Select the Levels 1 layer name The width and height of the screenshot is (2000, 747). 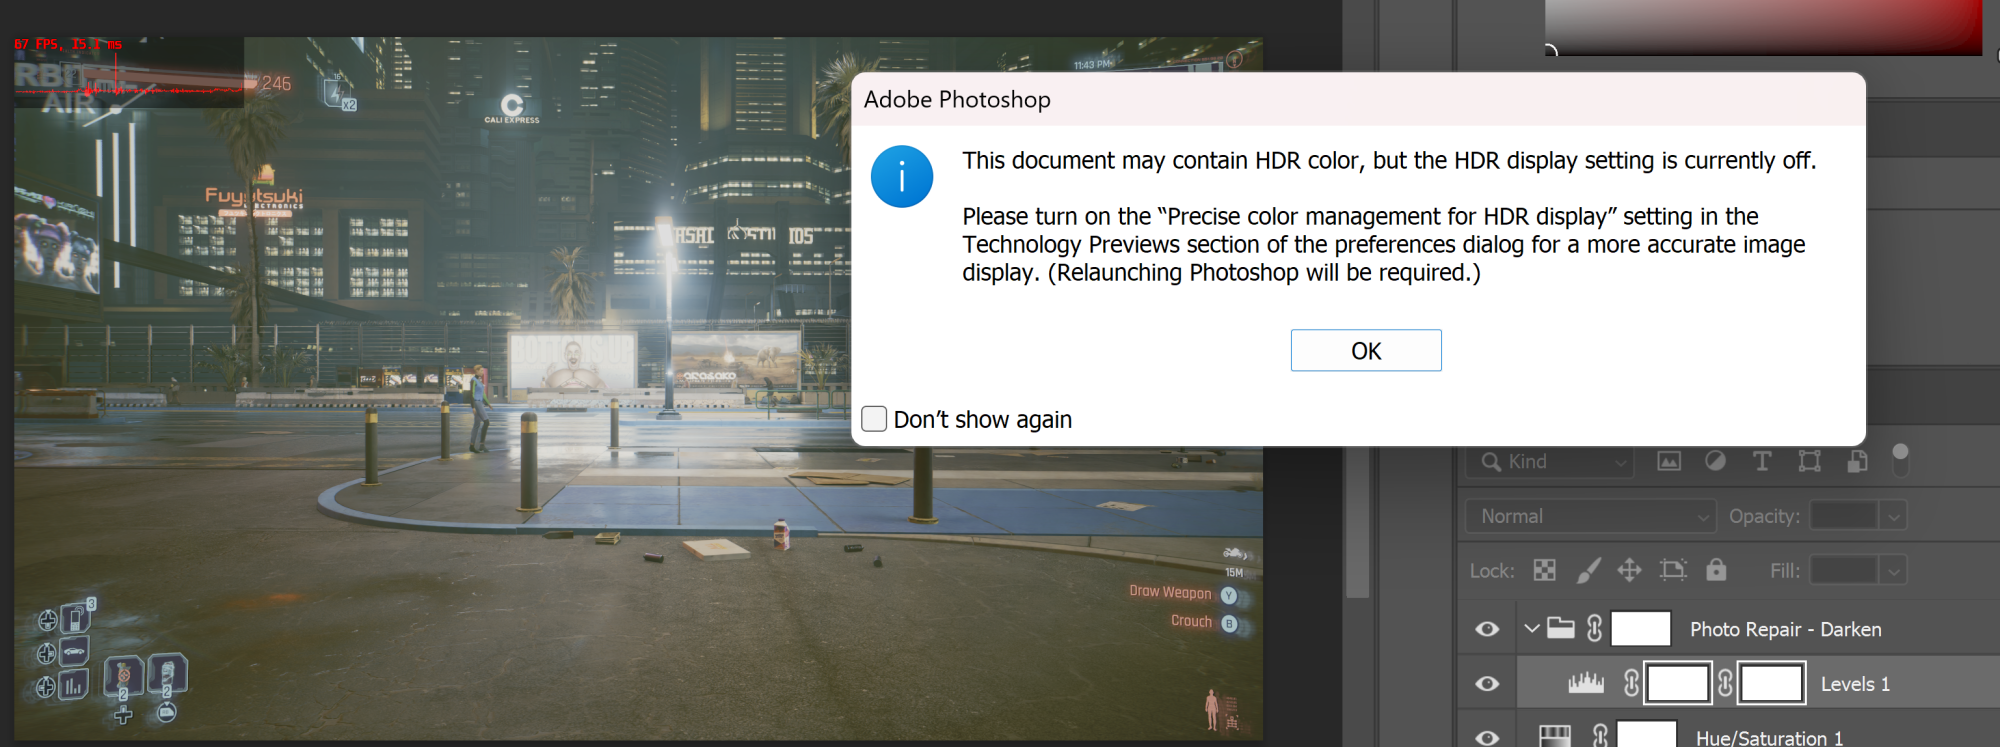(x=1855, y=684)
